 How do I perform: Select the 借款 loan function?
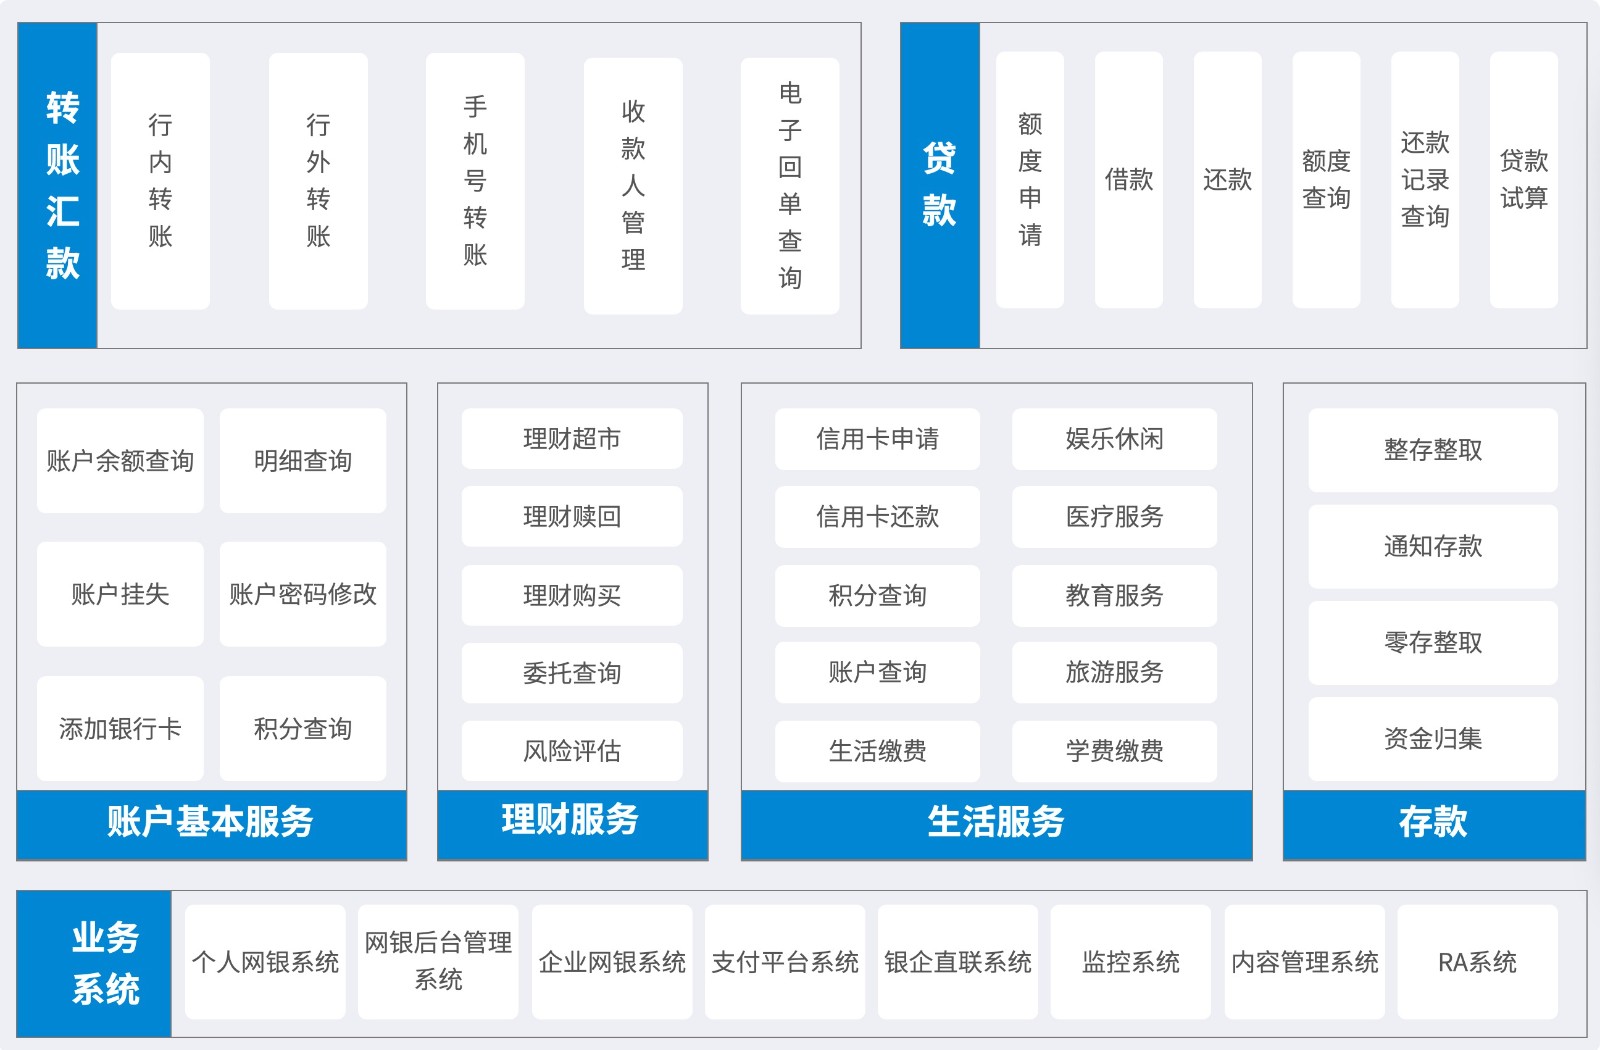1128,180
